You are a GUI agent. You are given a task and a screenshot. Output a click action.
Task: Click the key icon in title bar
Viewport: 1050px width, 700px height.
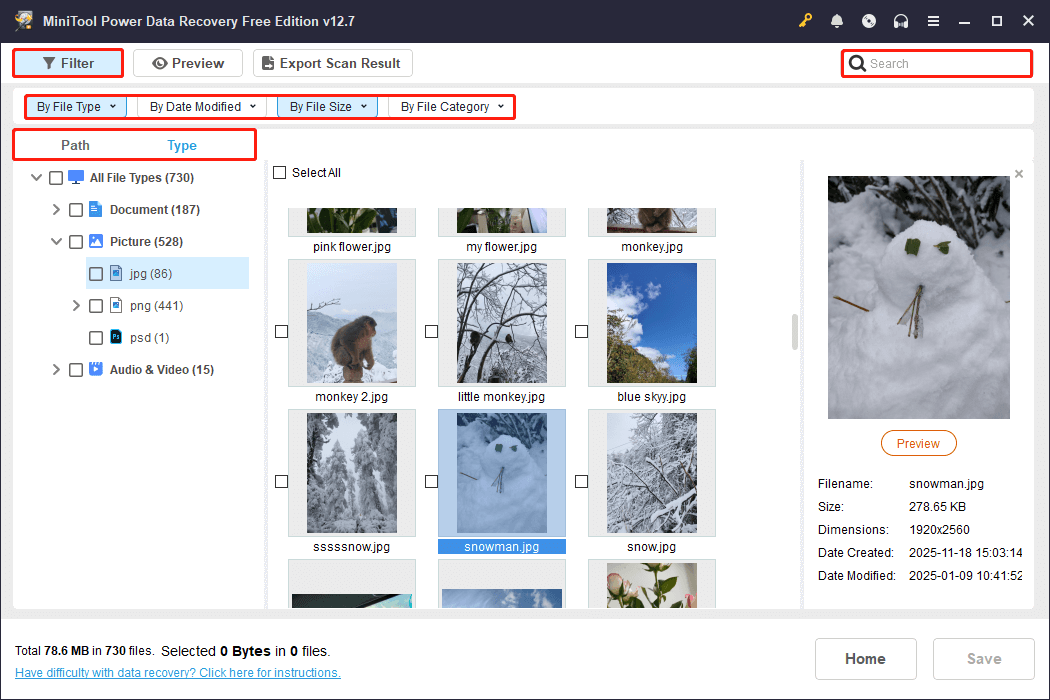tap(805, 21)
